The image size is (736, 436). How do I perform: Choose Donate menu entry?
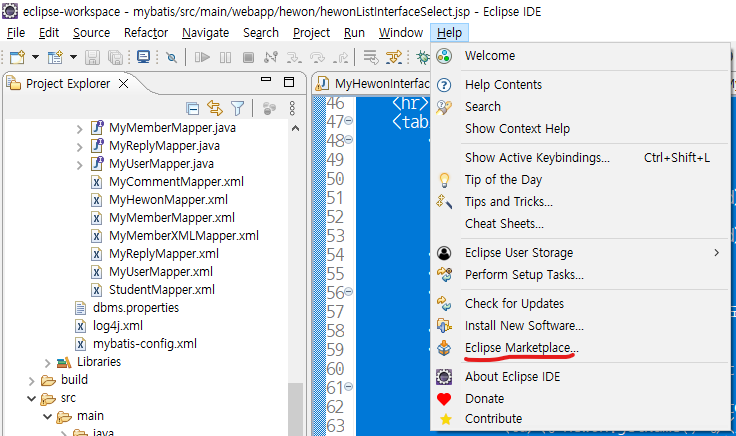click(x=580, y=399)
